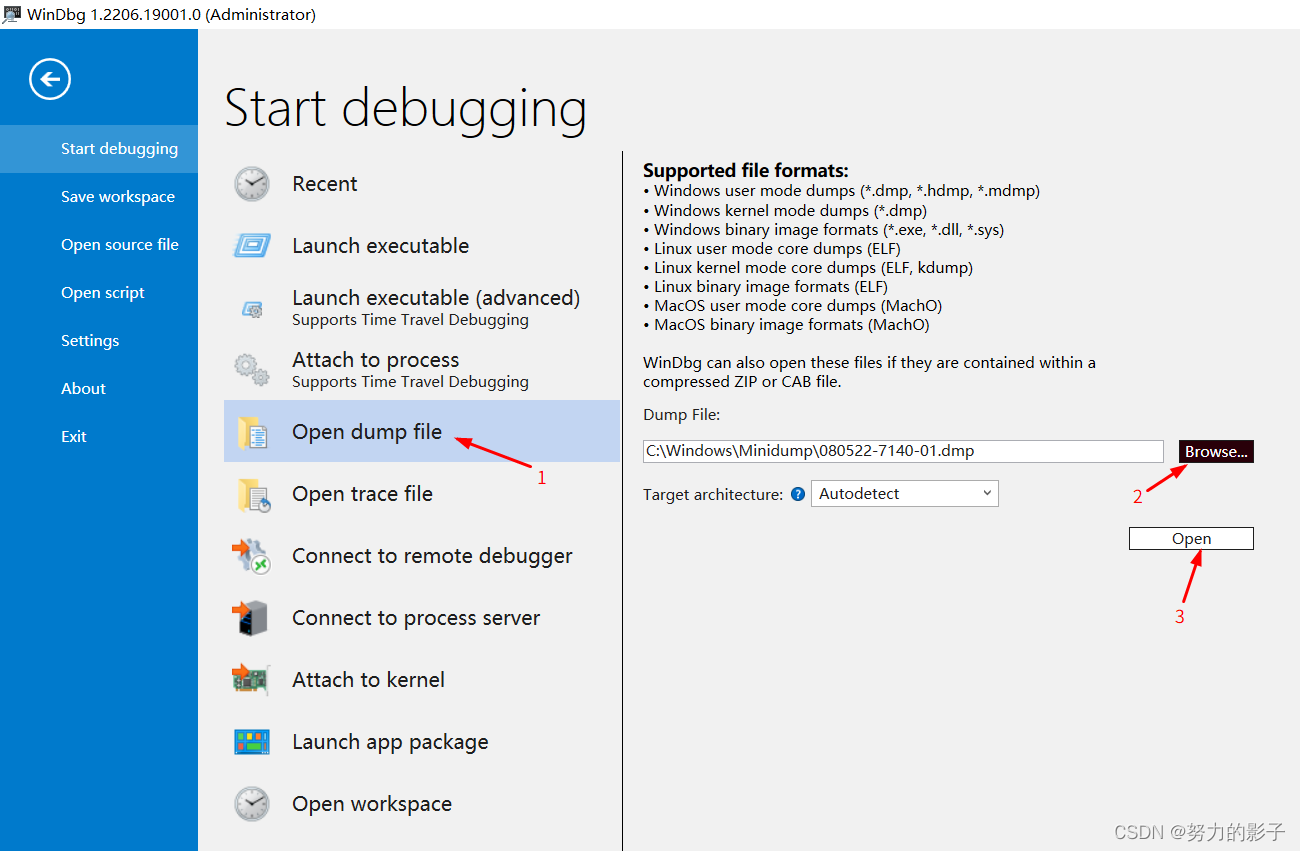Click the Open trace file folder icon
The height and width of the screenshot is (851, 1300).
coord(253,494)
